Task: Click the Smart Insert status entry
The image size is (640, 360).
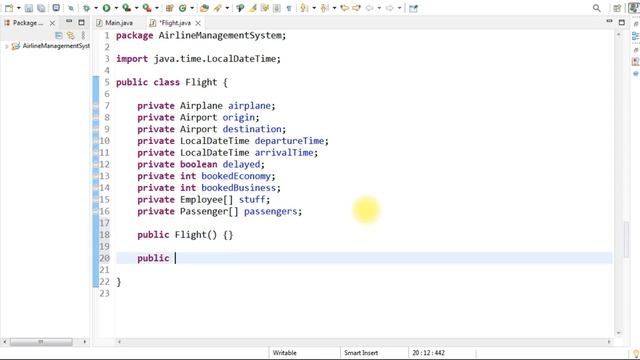Action: tap(361, 353)
